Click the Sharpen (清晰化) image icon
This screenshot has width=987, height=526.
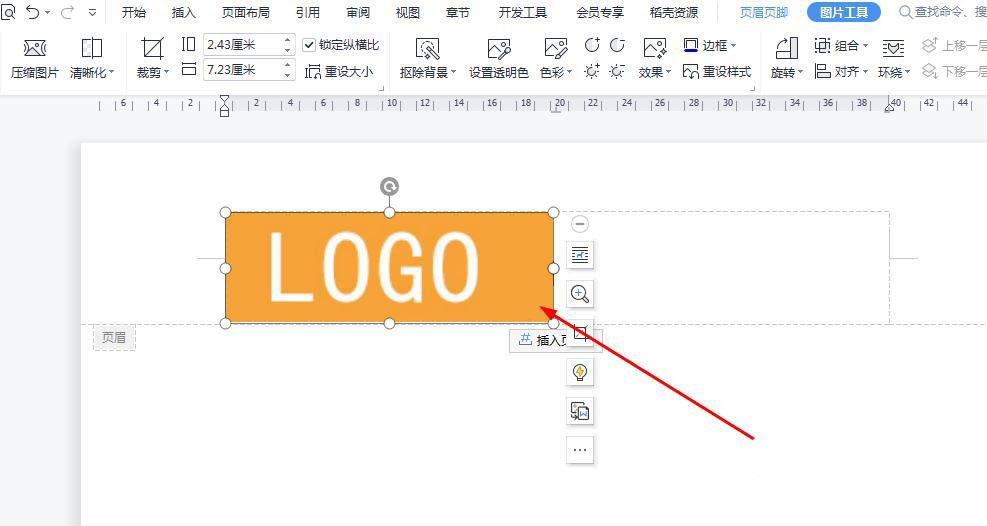(92, 48)
